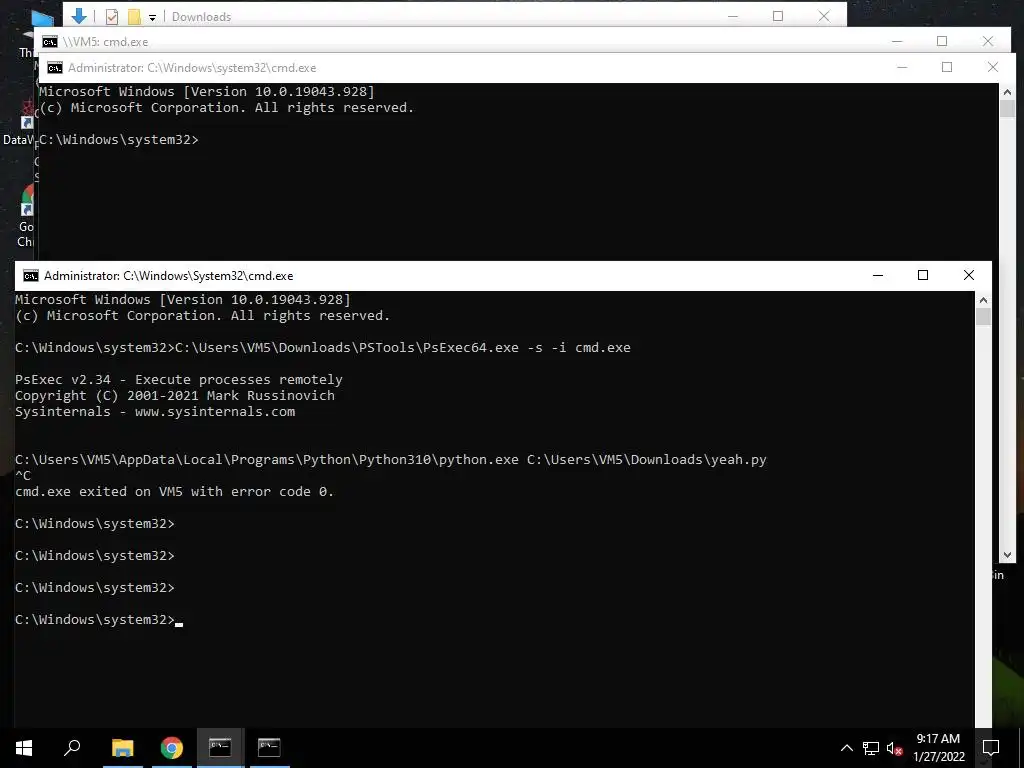This screenshot has height=768, width=1024.
Task: Minimize the Downloads explorer window
Action: (x=733, y=16)
